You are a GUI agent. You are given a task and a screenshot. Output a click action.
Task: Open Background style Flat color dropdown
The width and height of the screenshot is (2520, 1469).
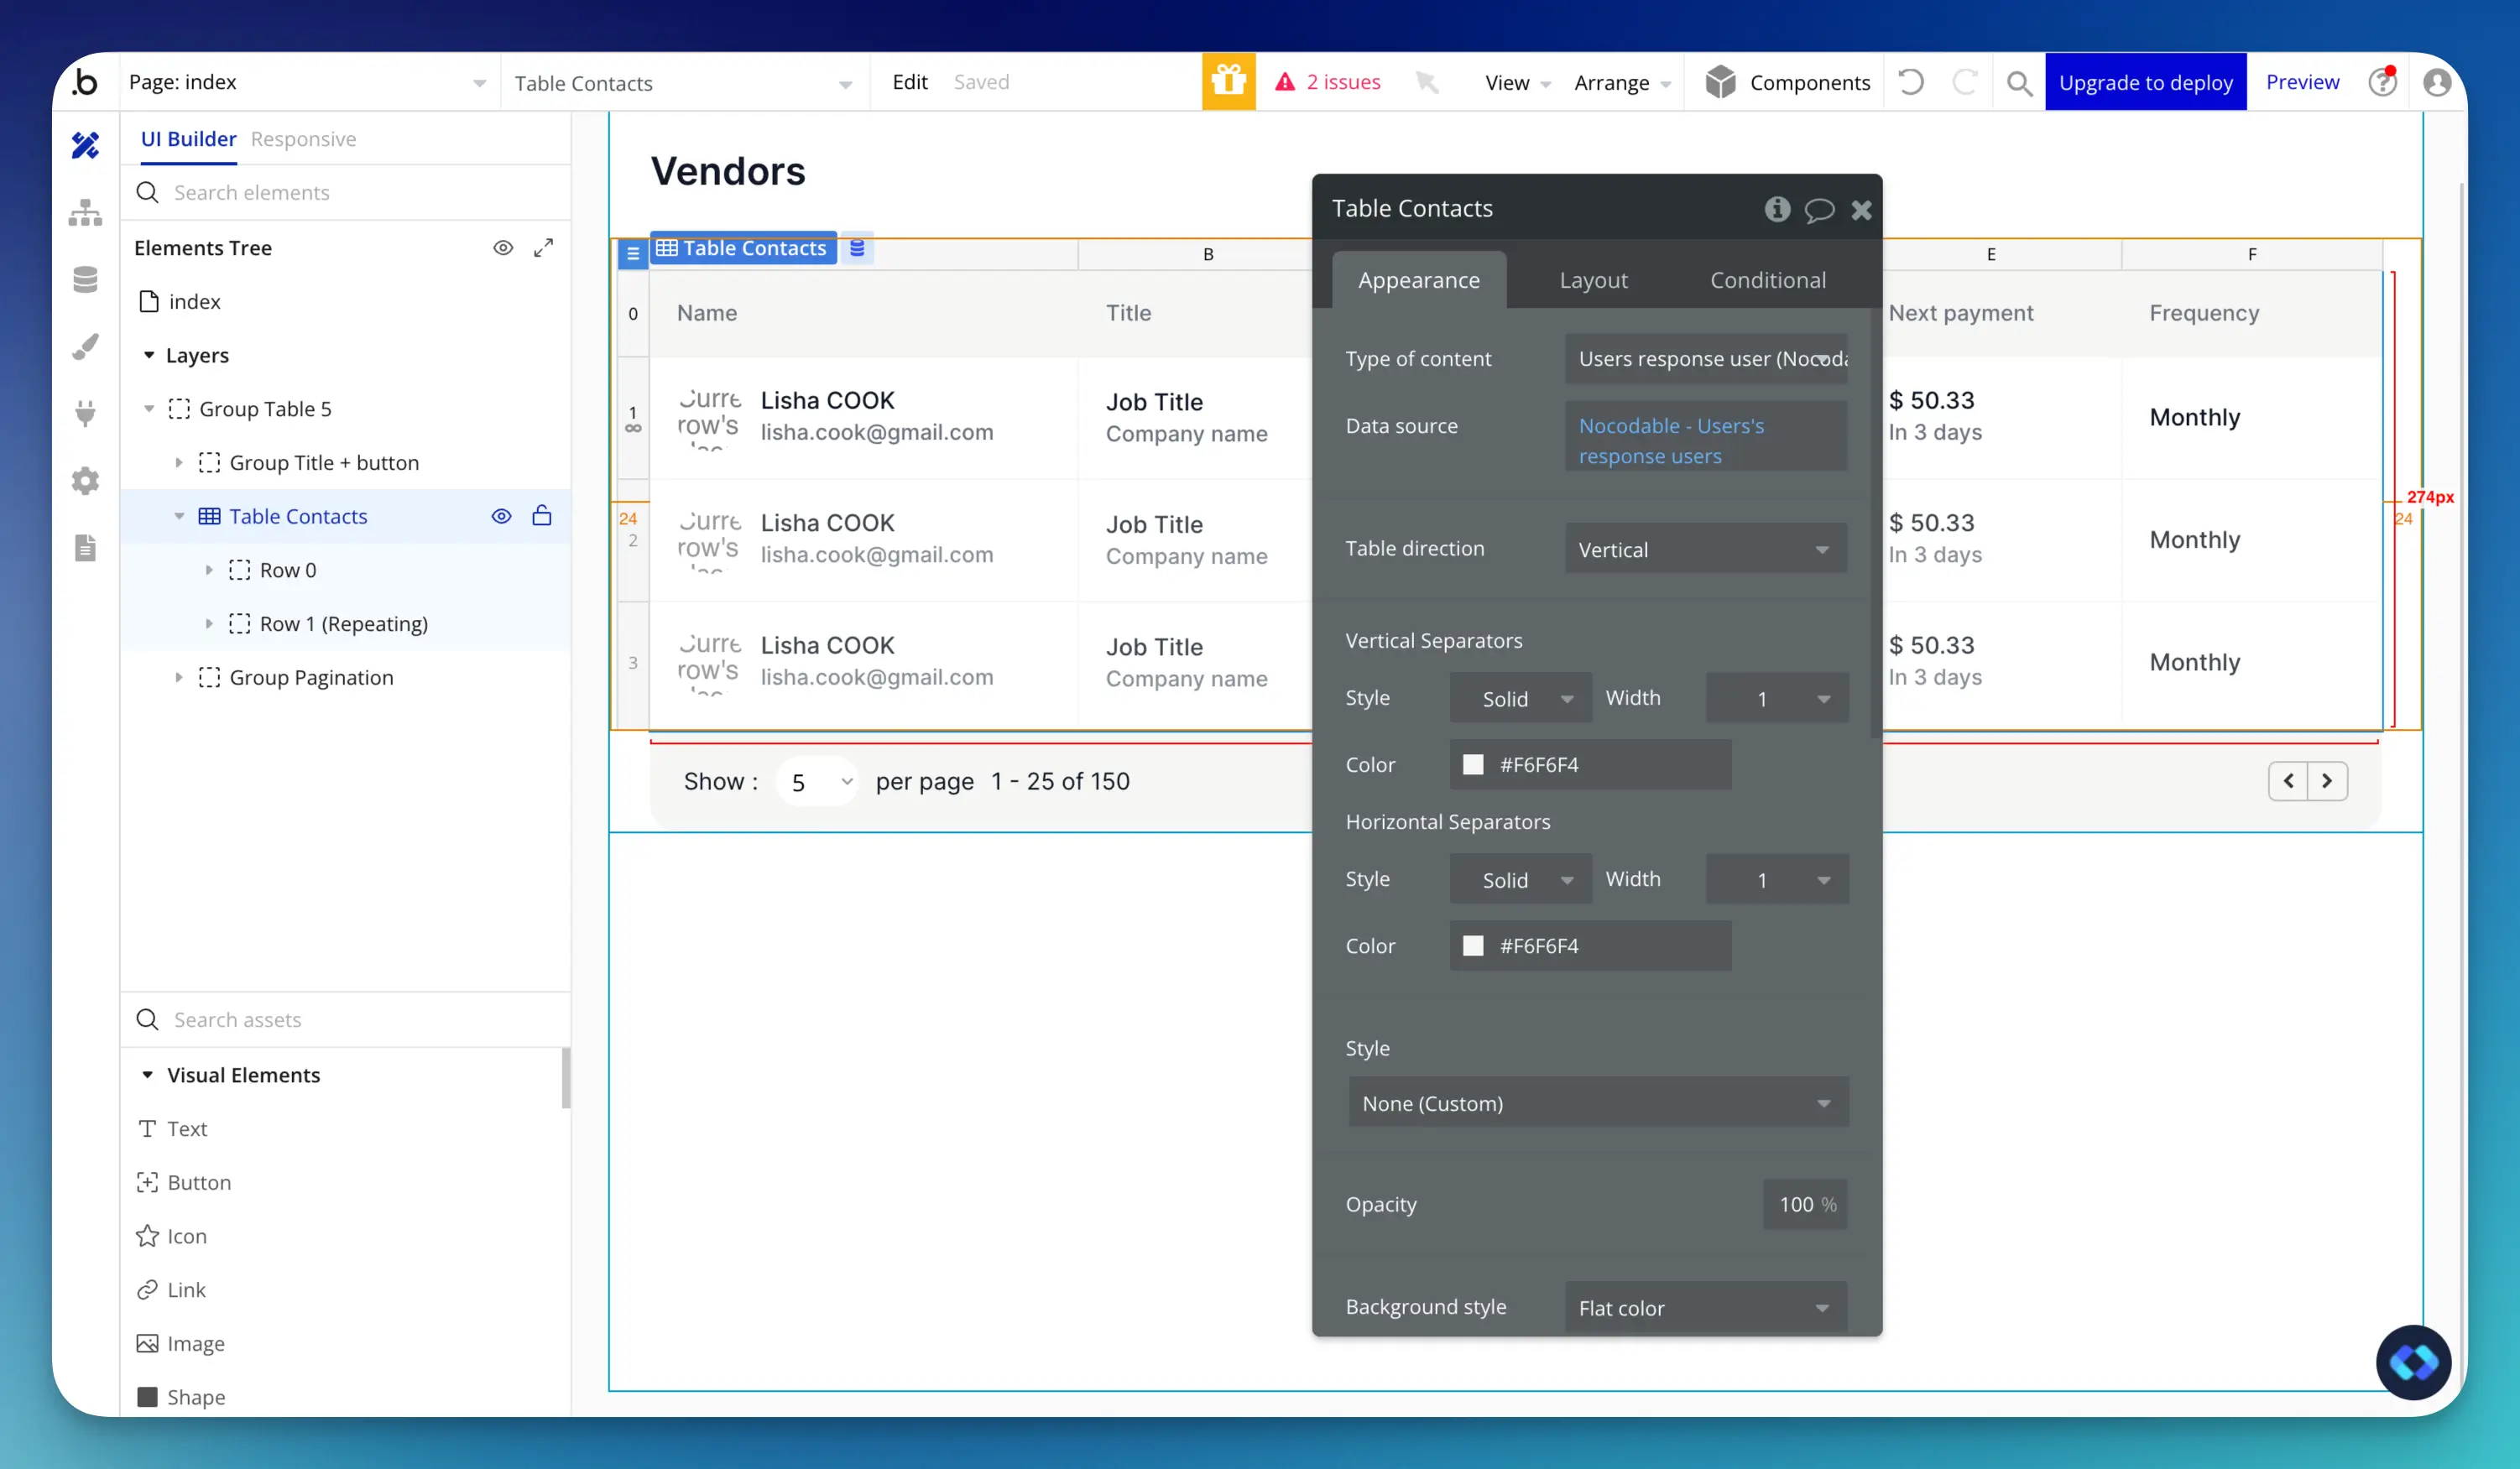point(1706,1307)
